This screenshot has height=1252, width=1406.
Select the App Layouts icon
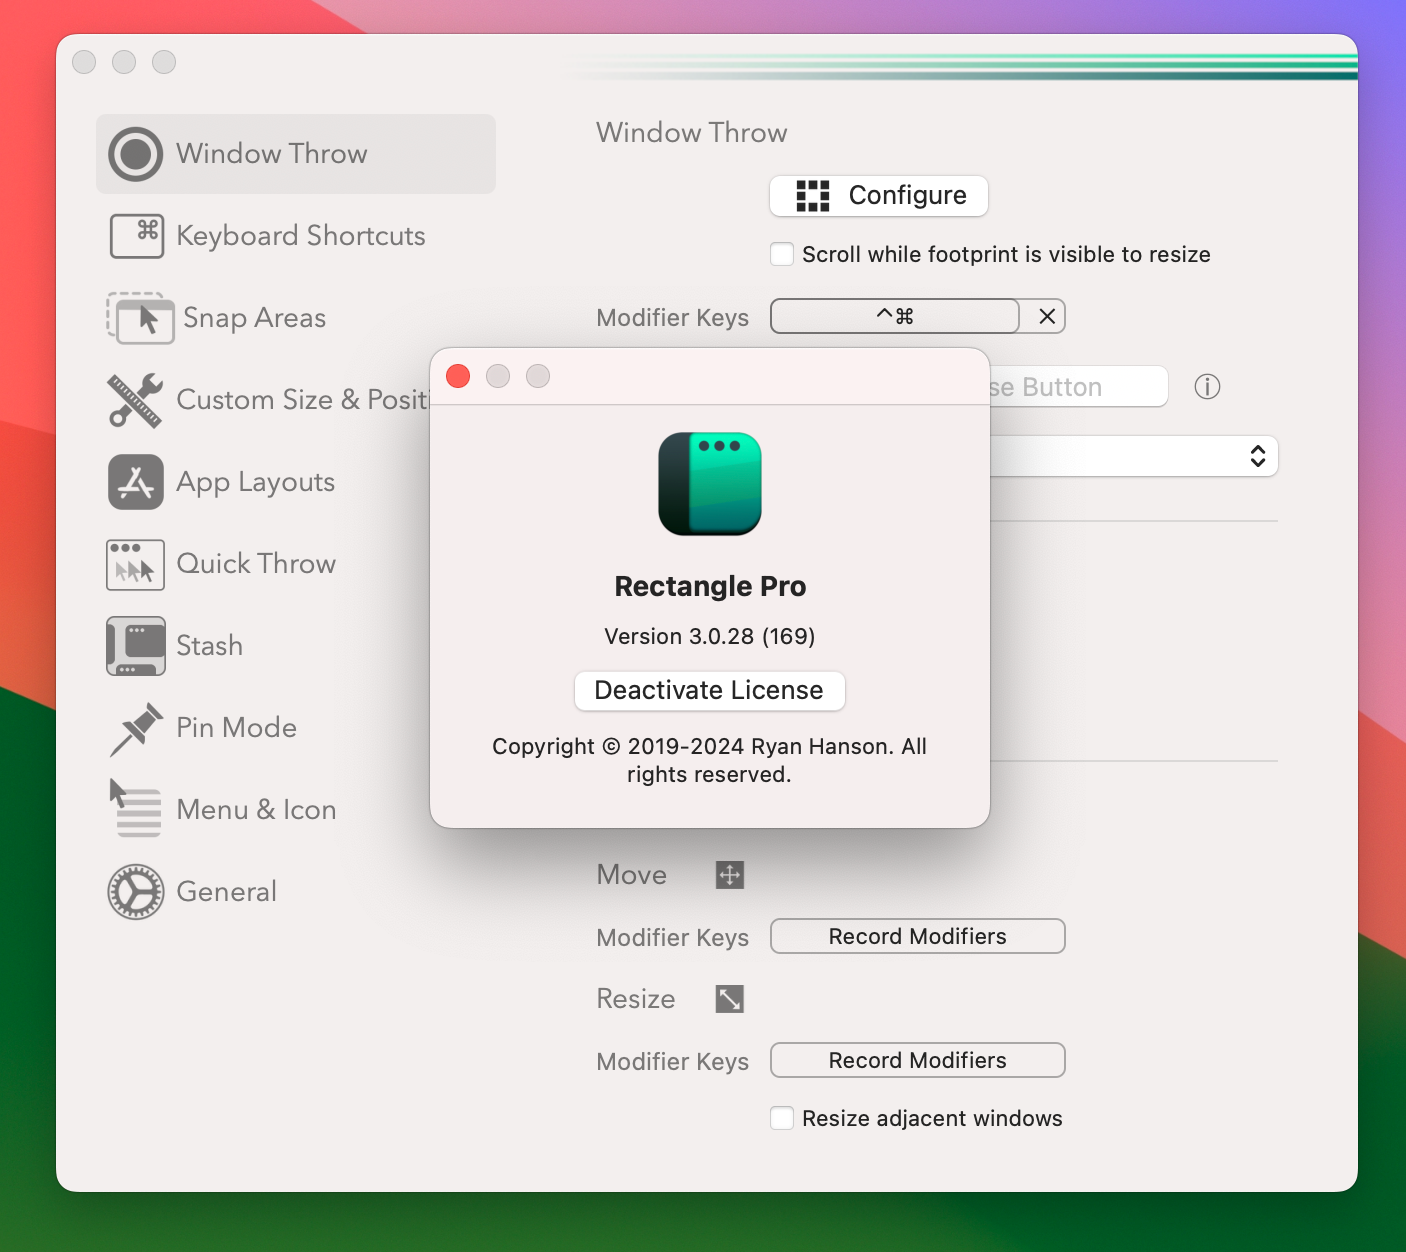[135, 482]
